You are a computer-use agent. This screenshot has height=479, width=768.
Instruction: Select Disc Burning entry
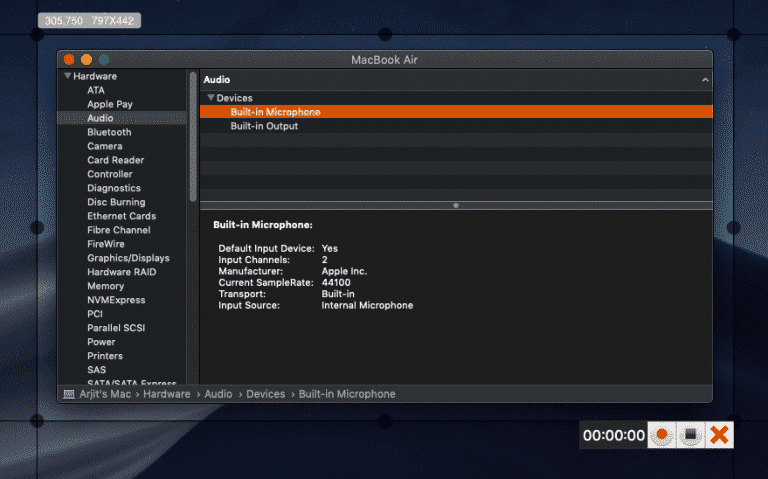pos(116,202)
